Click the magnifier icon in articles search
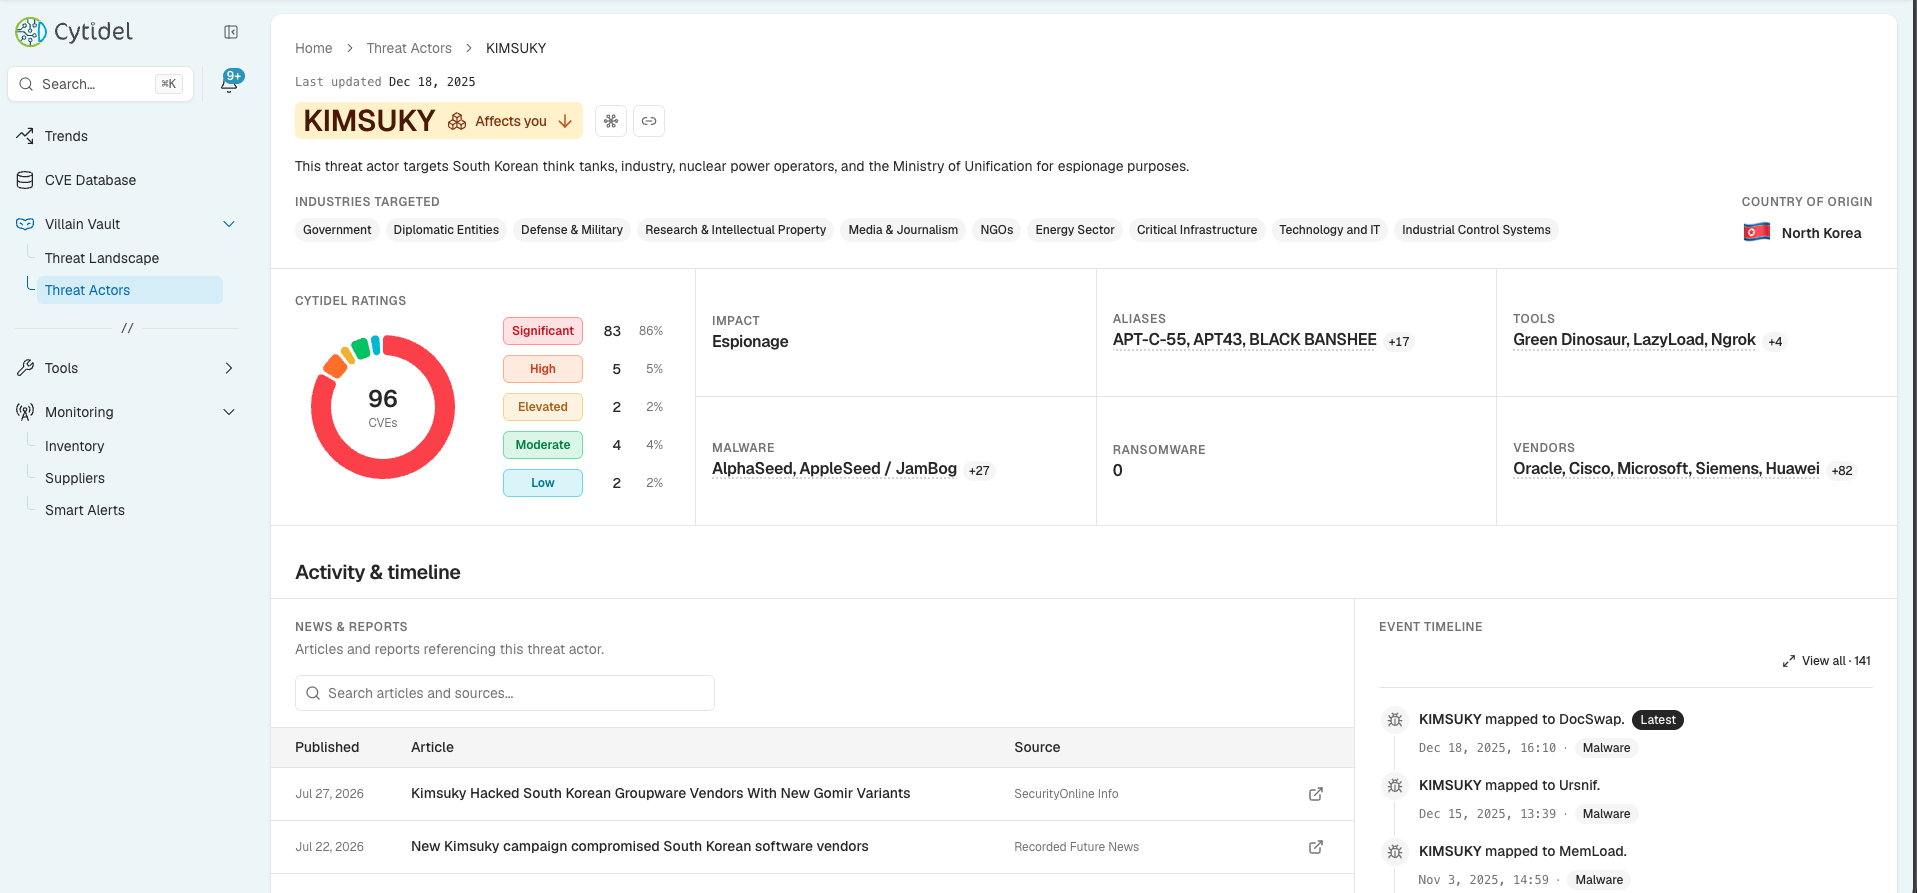The image size is (1917, 893). (313, 693)
